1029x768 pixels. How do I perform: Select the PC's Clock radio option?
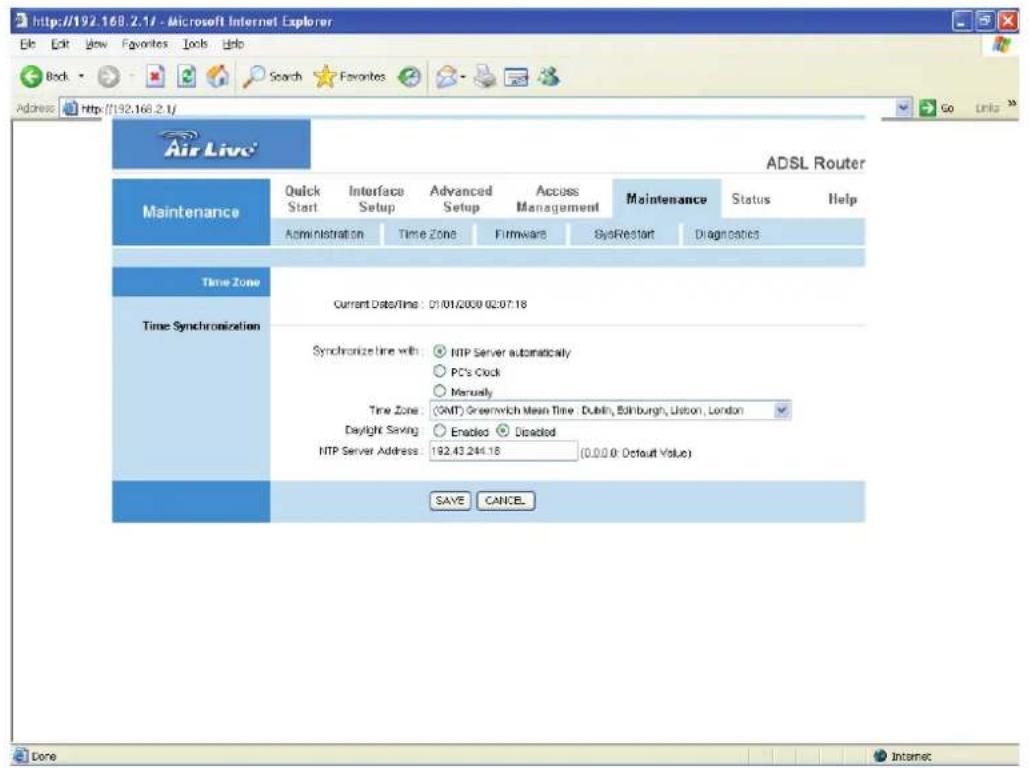[x=440, y=371]
